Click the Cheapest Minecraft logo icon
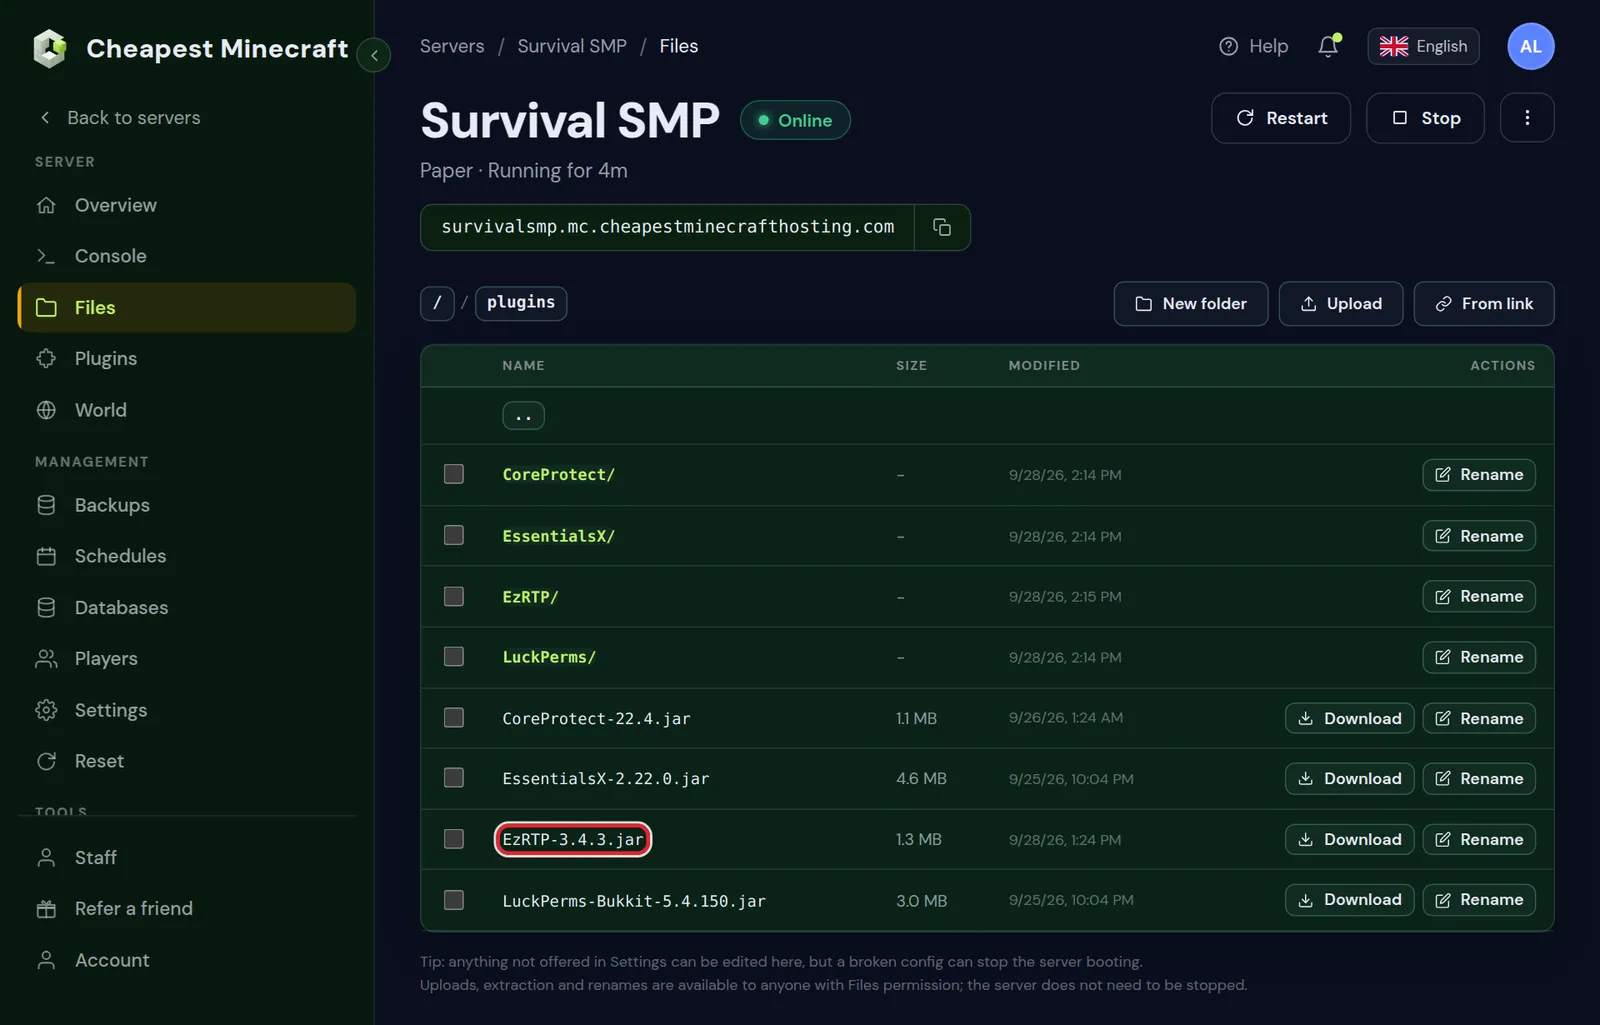 pyautogui.click(x=50, y=48)
